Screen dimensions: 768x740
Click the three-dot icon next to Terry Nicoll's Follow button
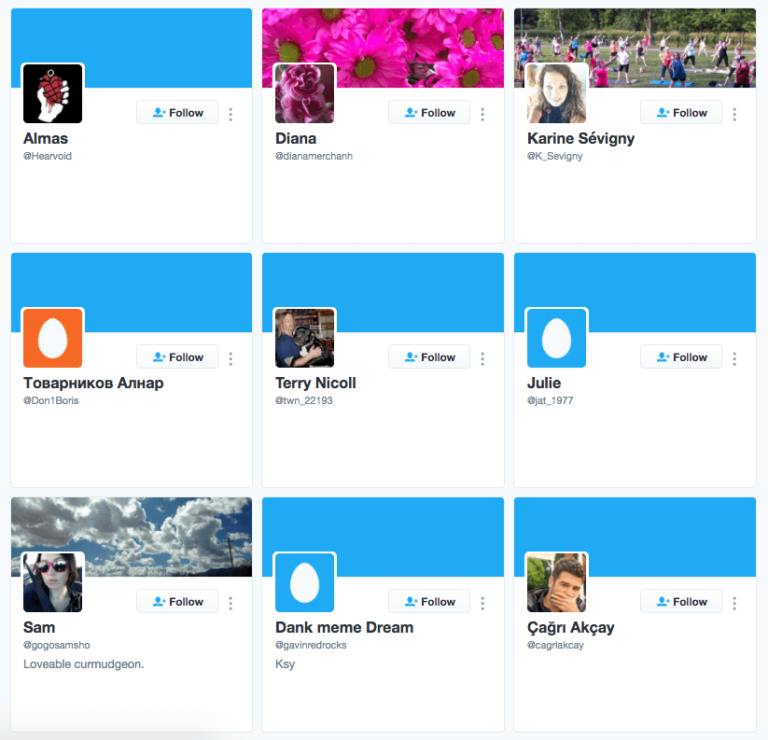coord(482,358)
